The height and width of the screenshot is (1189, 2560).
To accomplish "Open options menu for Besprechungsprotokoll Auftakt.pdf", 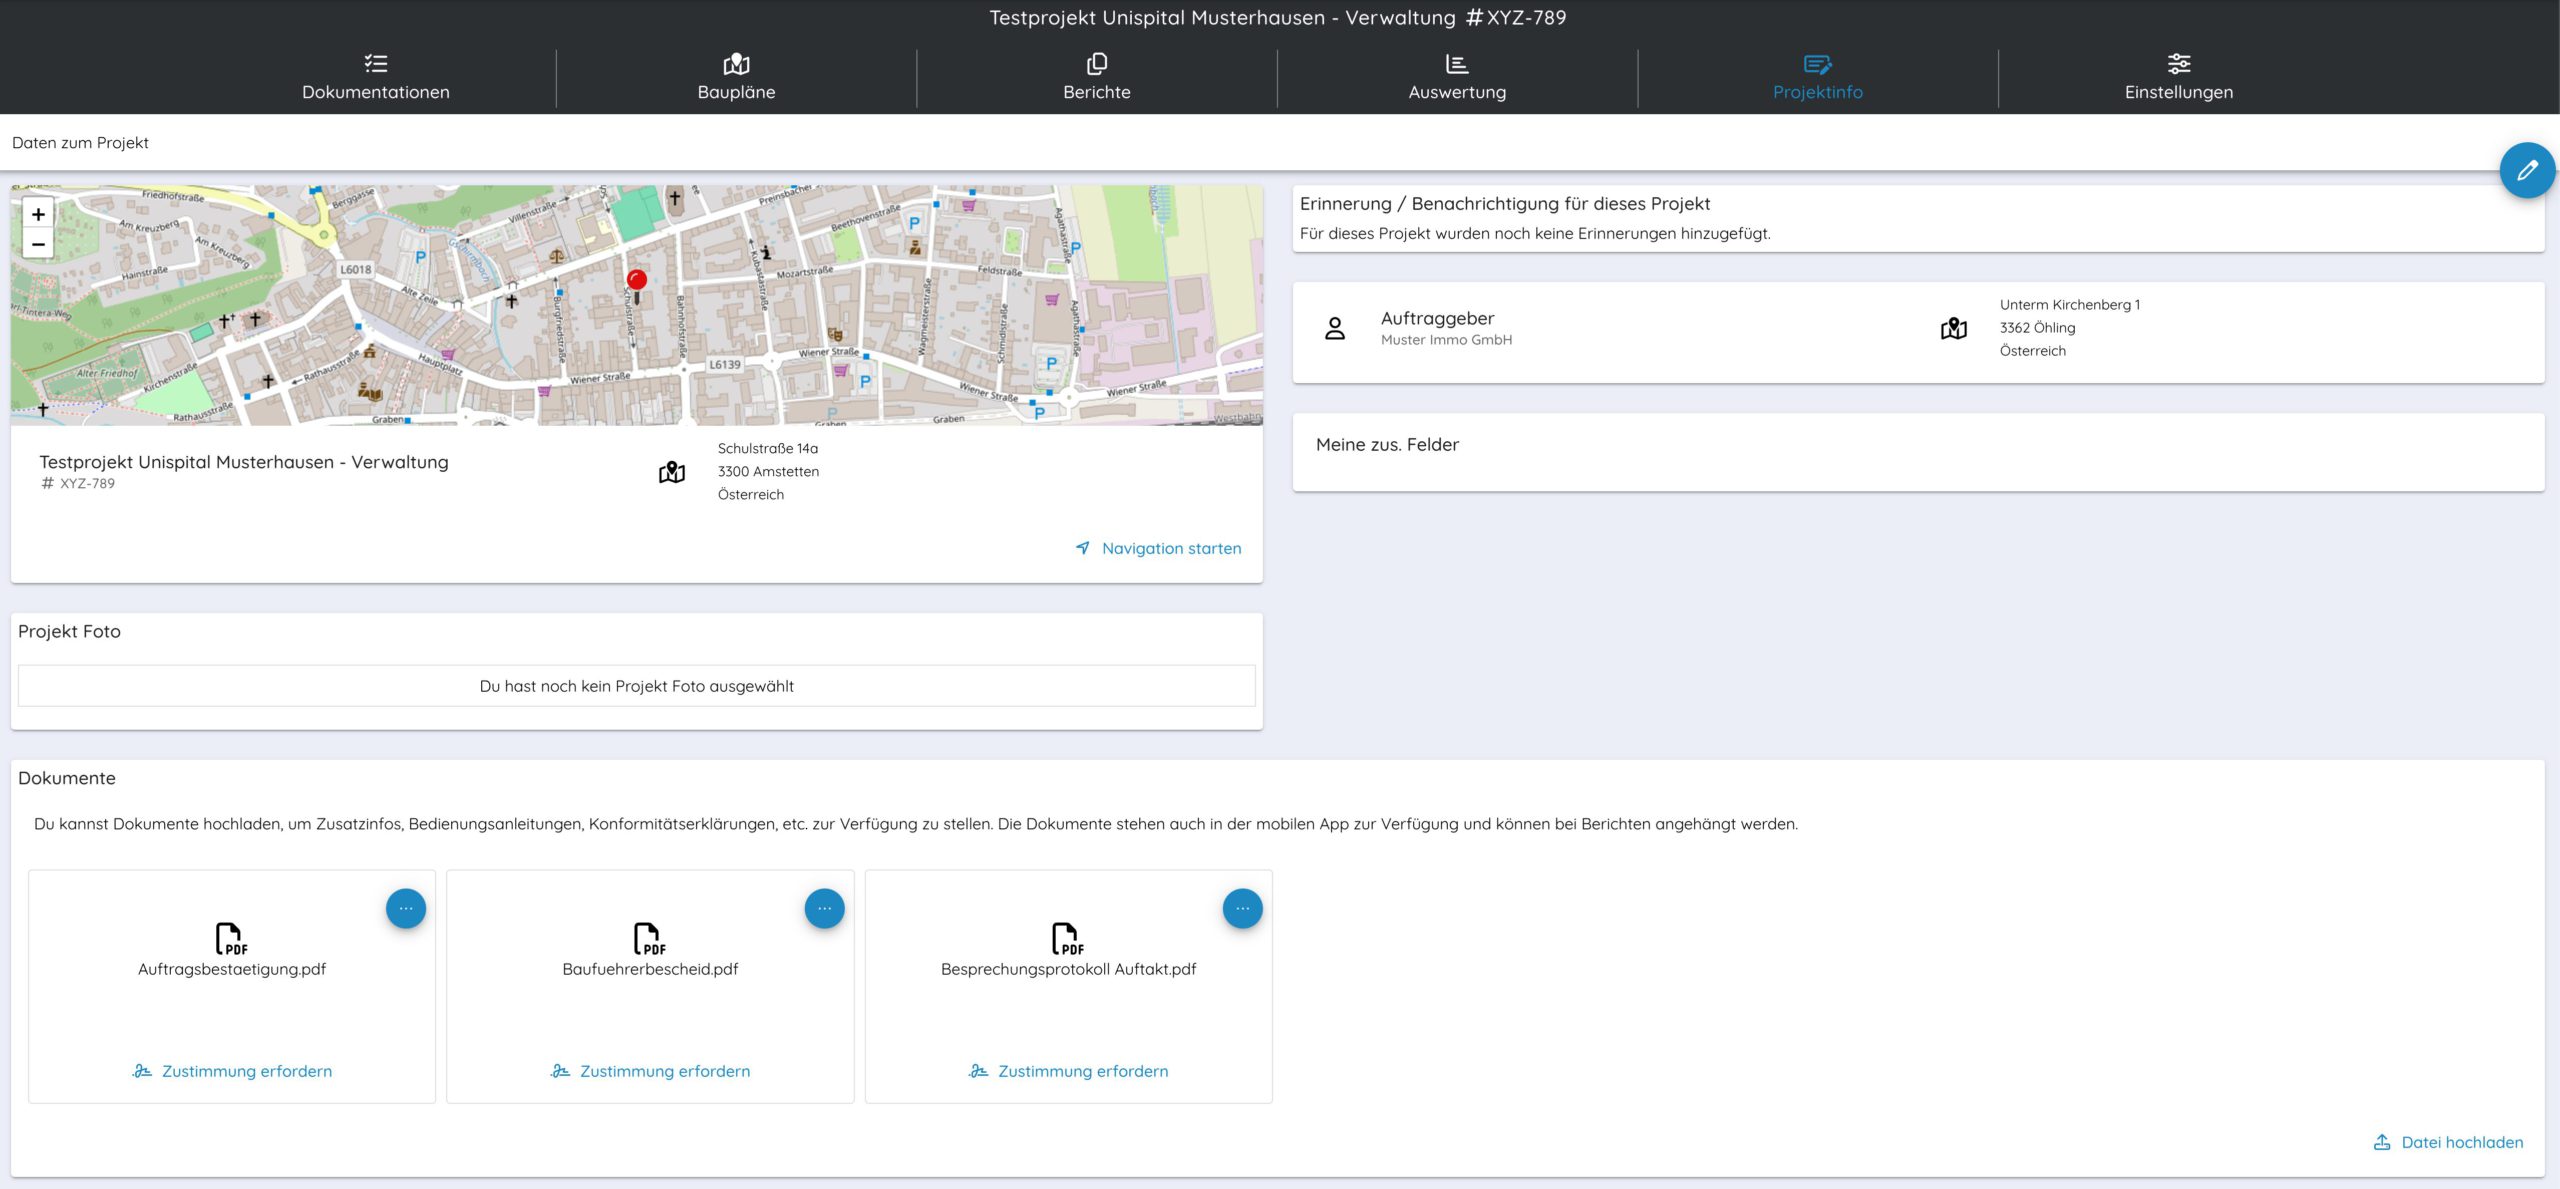I will click(x=1242, y=908).
